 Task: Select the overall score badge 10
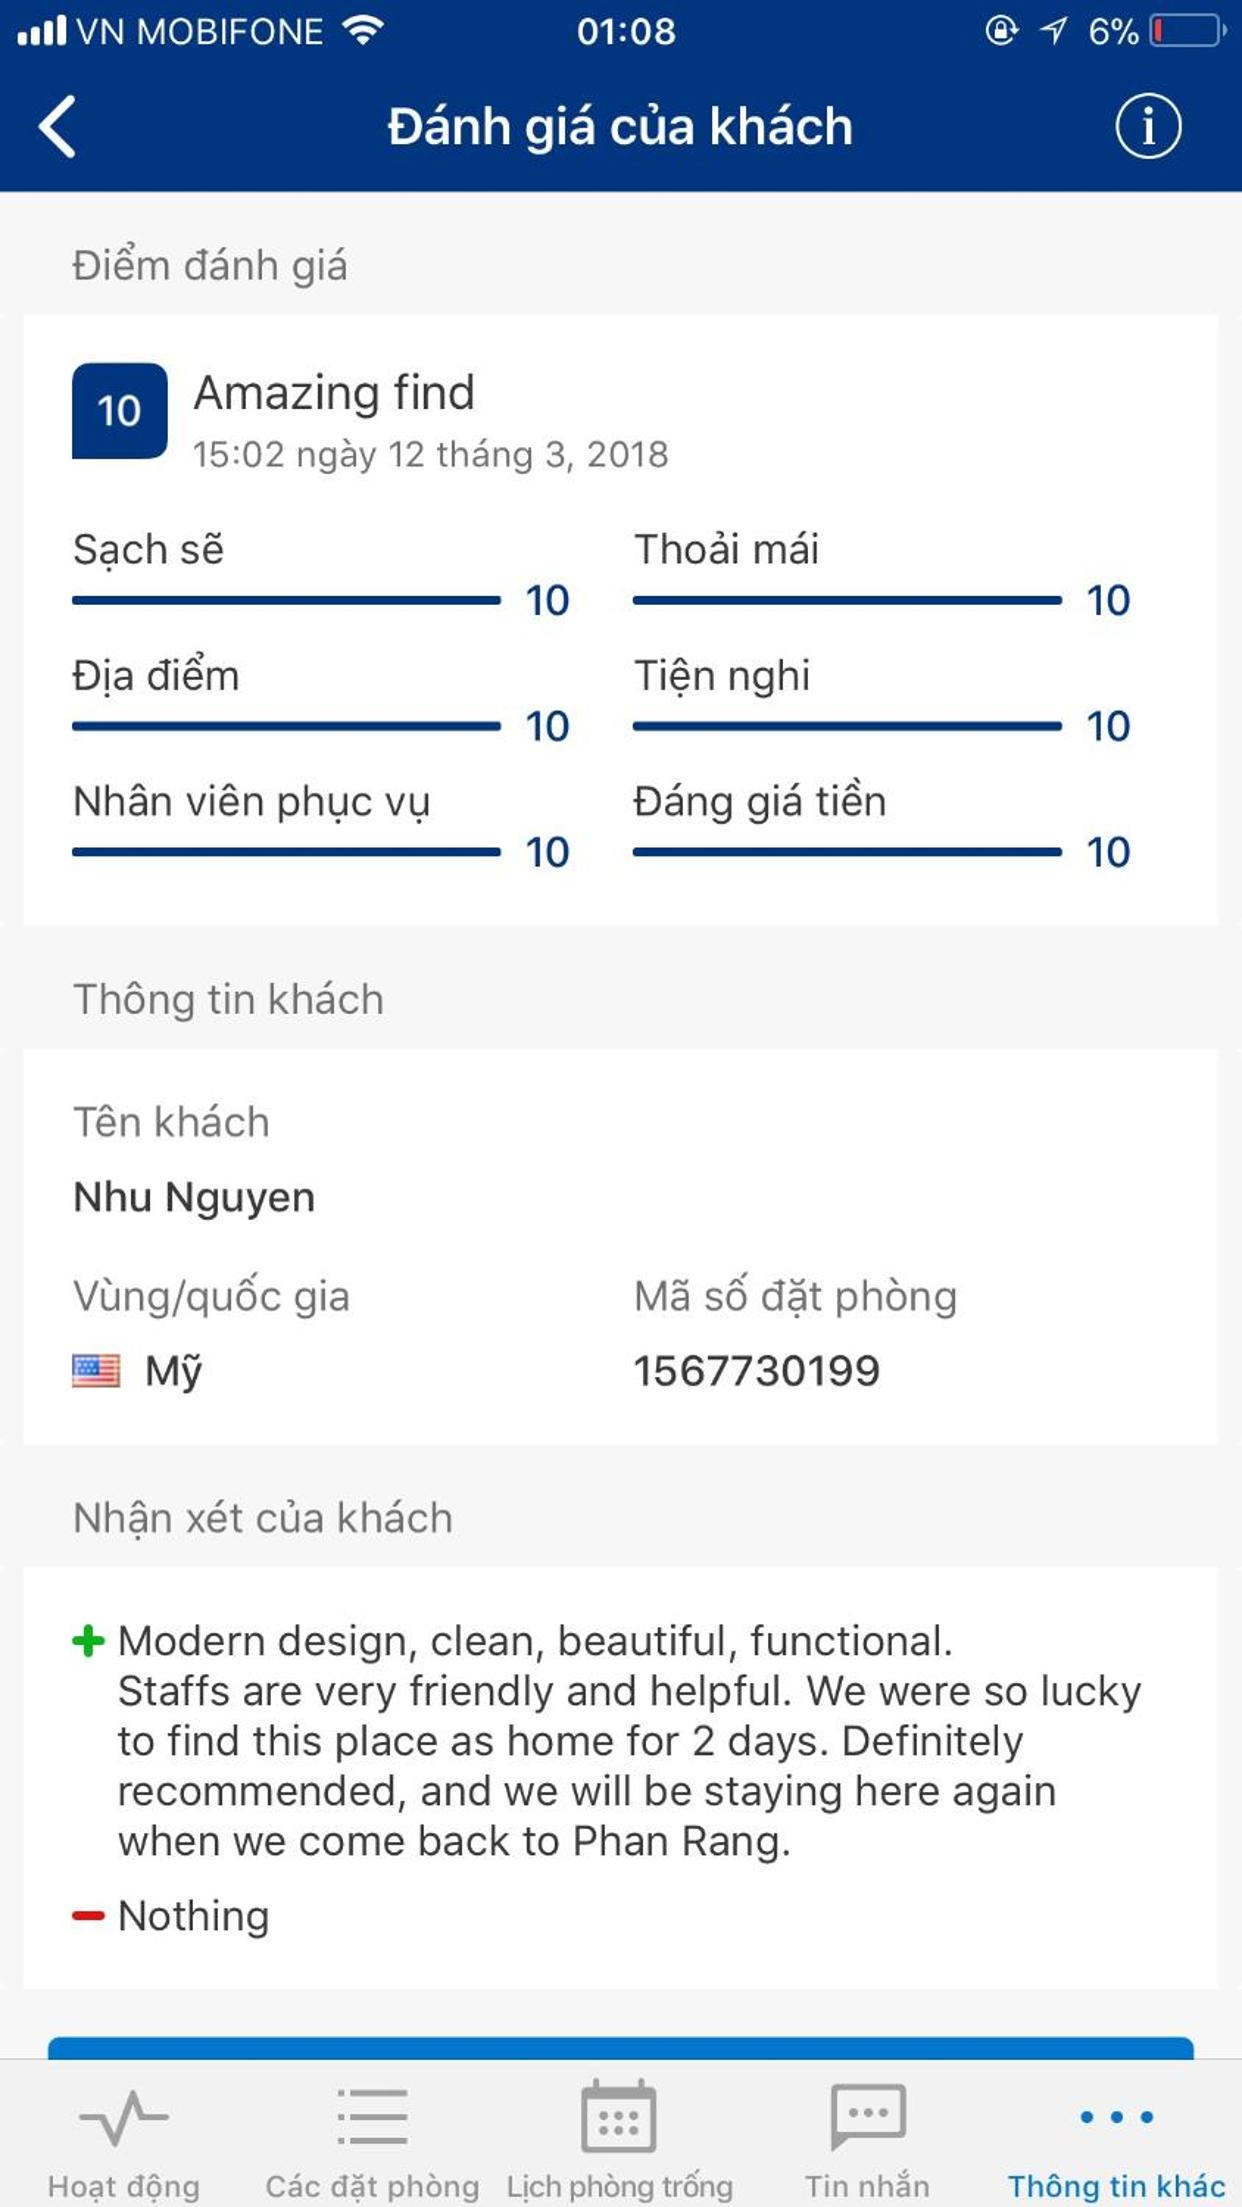pyautogui.click(x=120, y=411)
